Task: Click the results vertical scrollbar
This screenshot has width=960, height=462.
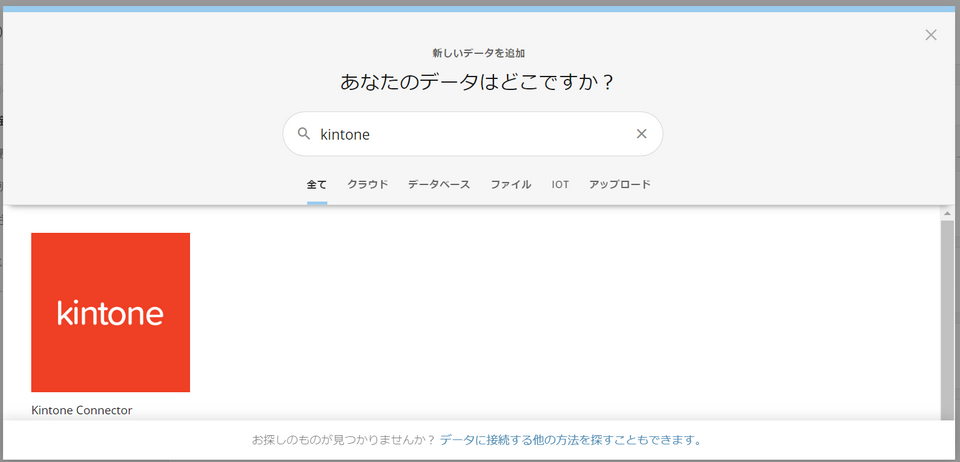Action: click(x=947, y=319)
